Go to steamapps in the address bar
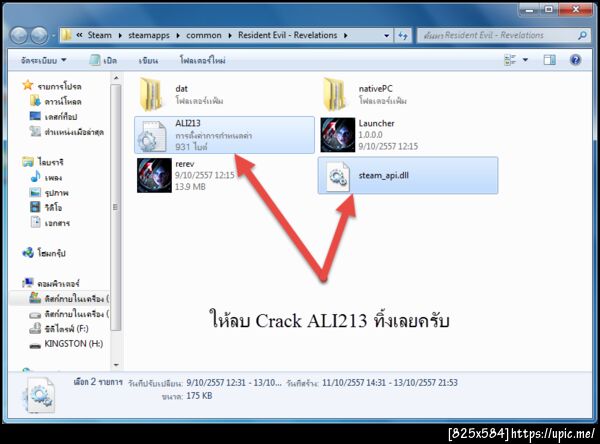Image resolution: width=600 pixels, height=444 pixels. click(149, 35)
